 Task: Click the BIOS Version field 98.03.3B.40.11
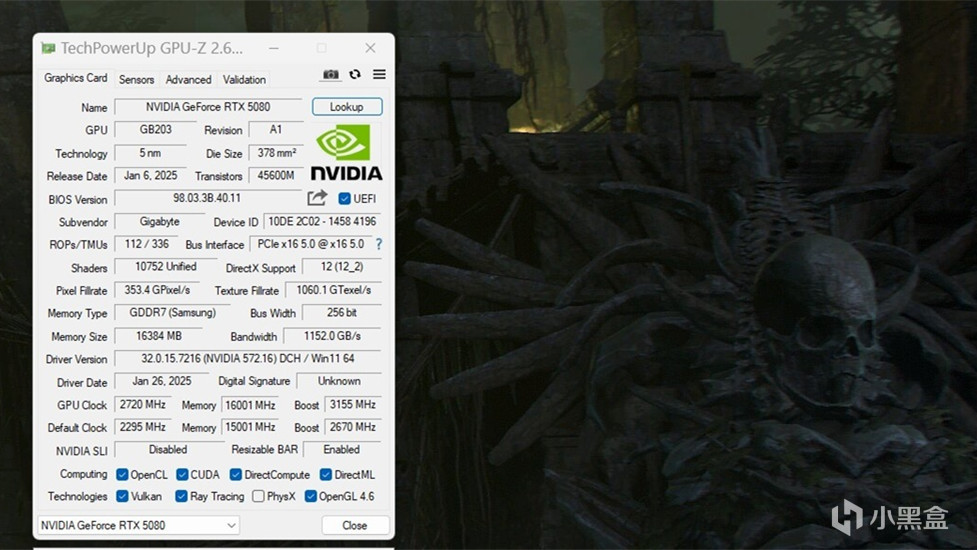(207, 198)
